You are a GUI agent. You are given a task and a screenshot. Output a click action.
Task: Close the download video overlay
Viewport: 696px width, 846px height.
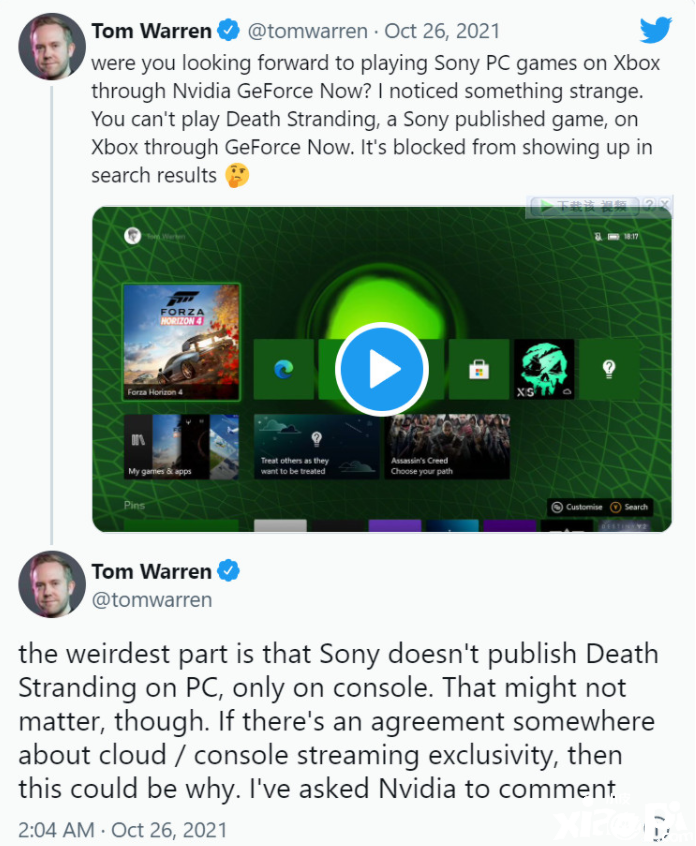click(x=665, y=205)
